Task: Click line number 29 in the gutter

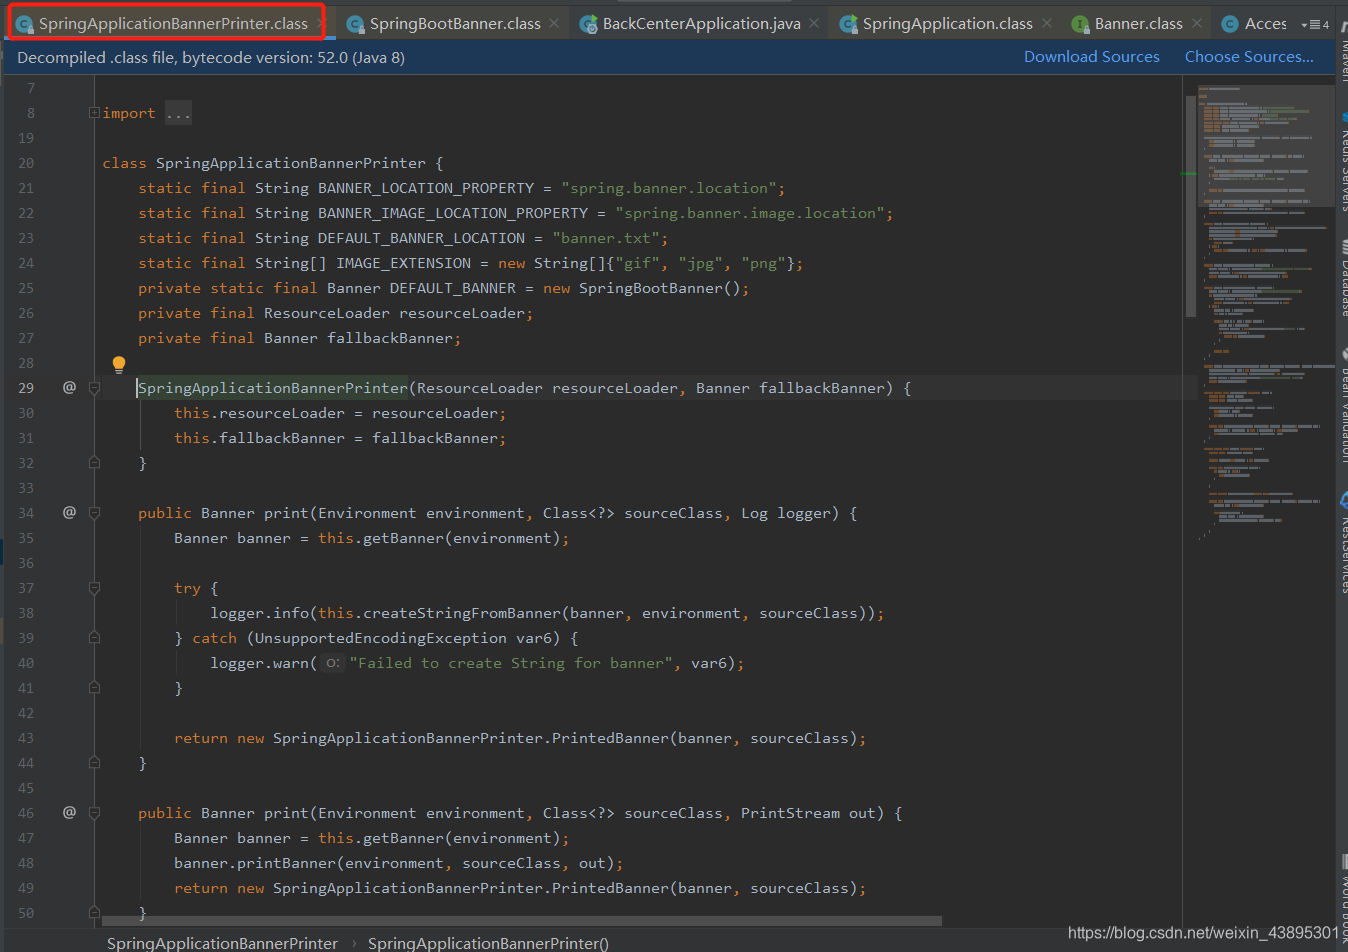Action: click(26, 388)
